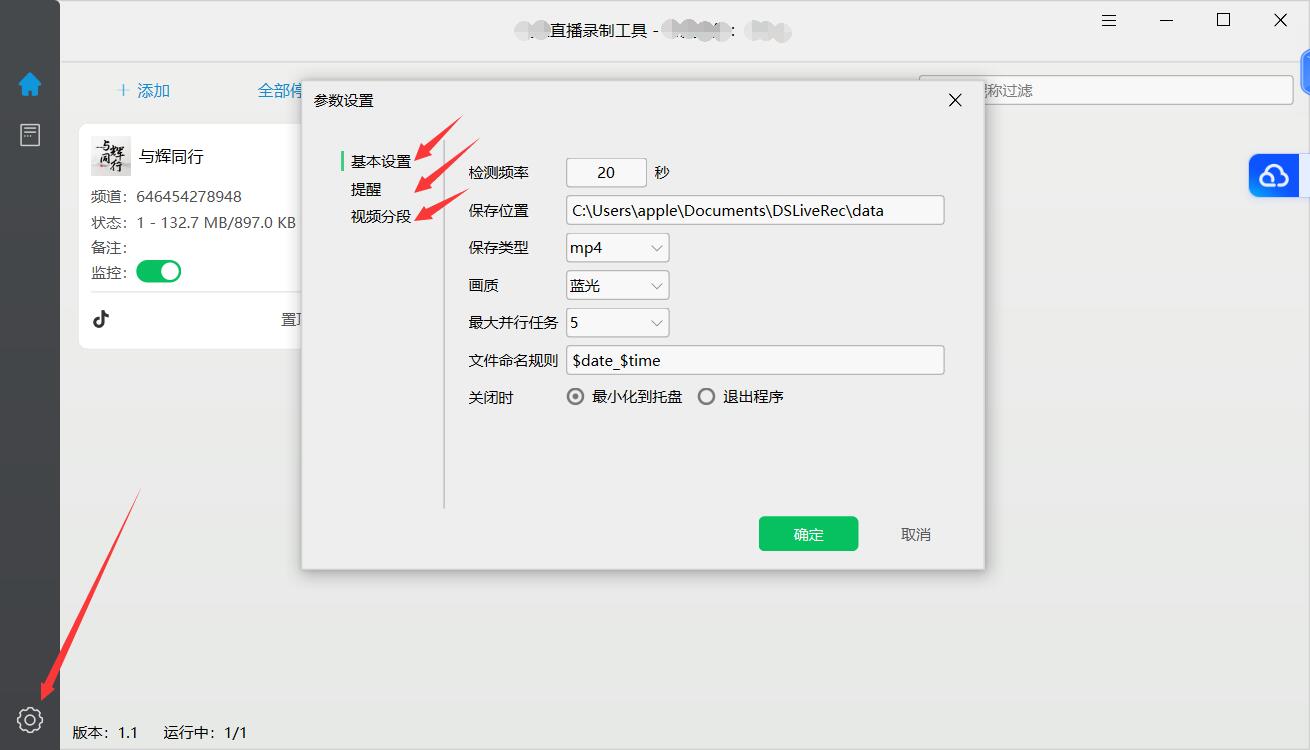Open settings via the gear icon
This screenshot has width=1310, height=750.
(30, 719)
